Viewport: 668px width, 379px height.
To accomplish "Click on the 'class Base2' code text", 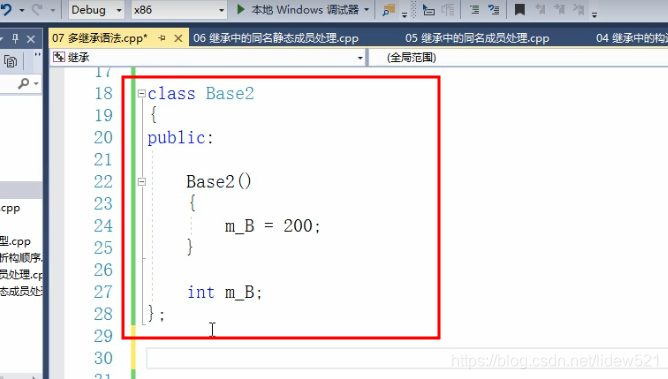I will click(201, 93).
